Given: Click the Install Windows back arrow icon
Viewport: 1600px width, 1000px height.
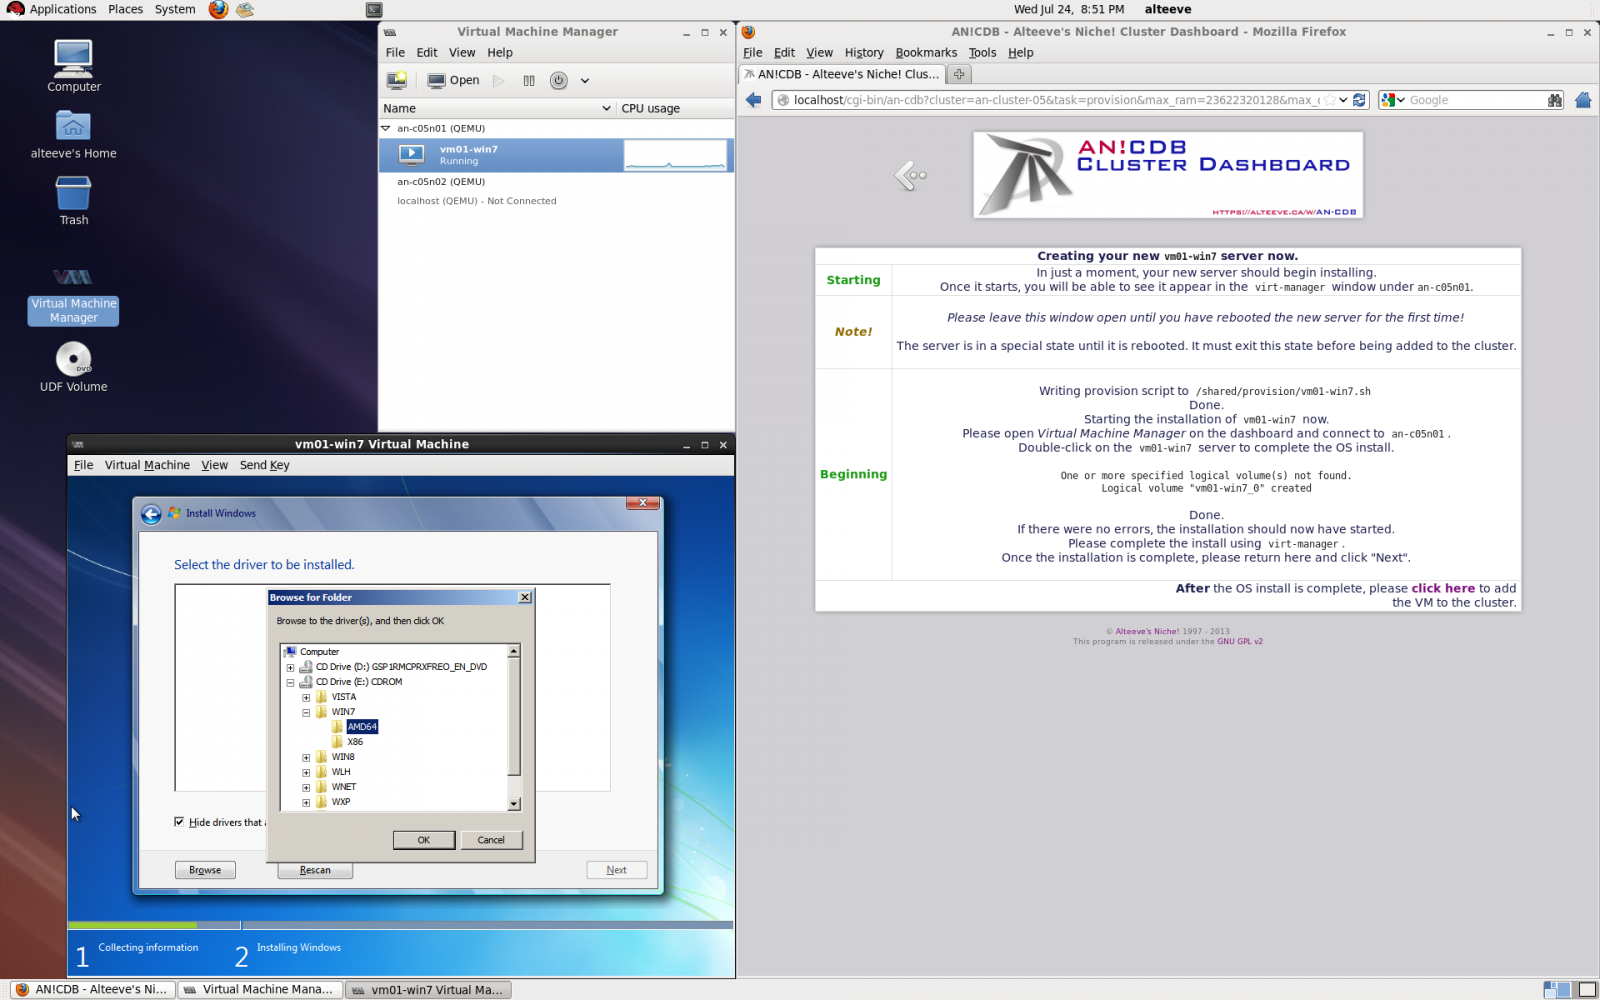Looking at the screenshot, I should tap(151, 514).
